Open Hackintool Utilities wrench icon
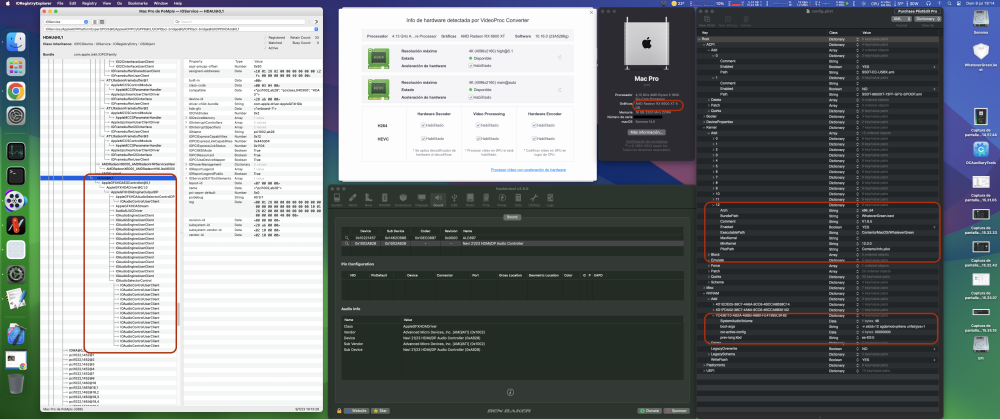The height and width of the screenshot is (419, 1000). tap(534, 198)
